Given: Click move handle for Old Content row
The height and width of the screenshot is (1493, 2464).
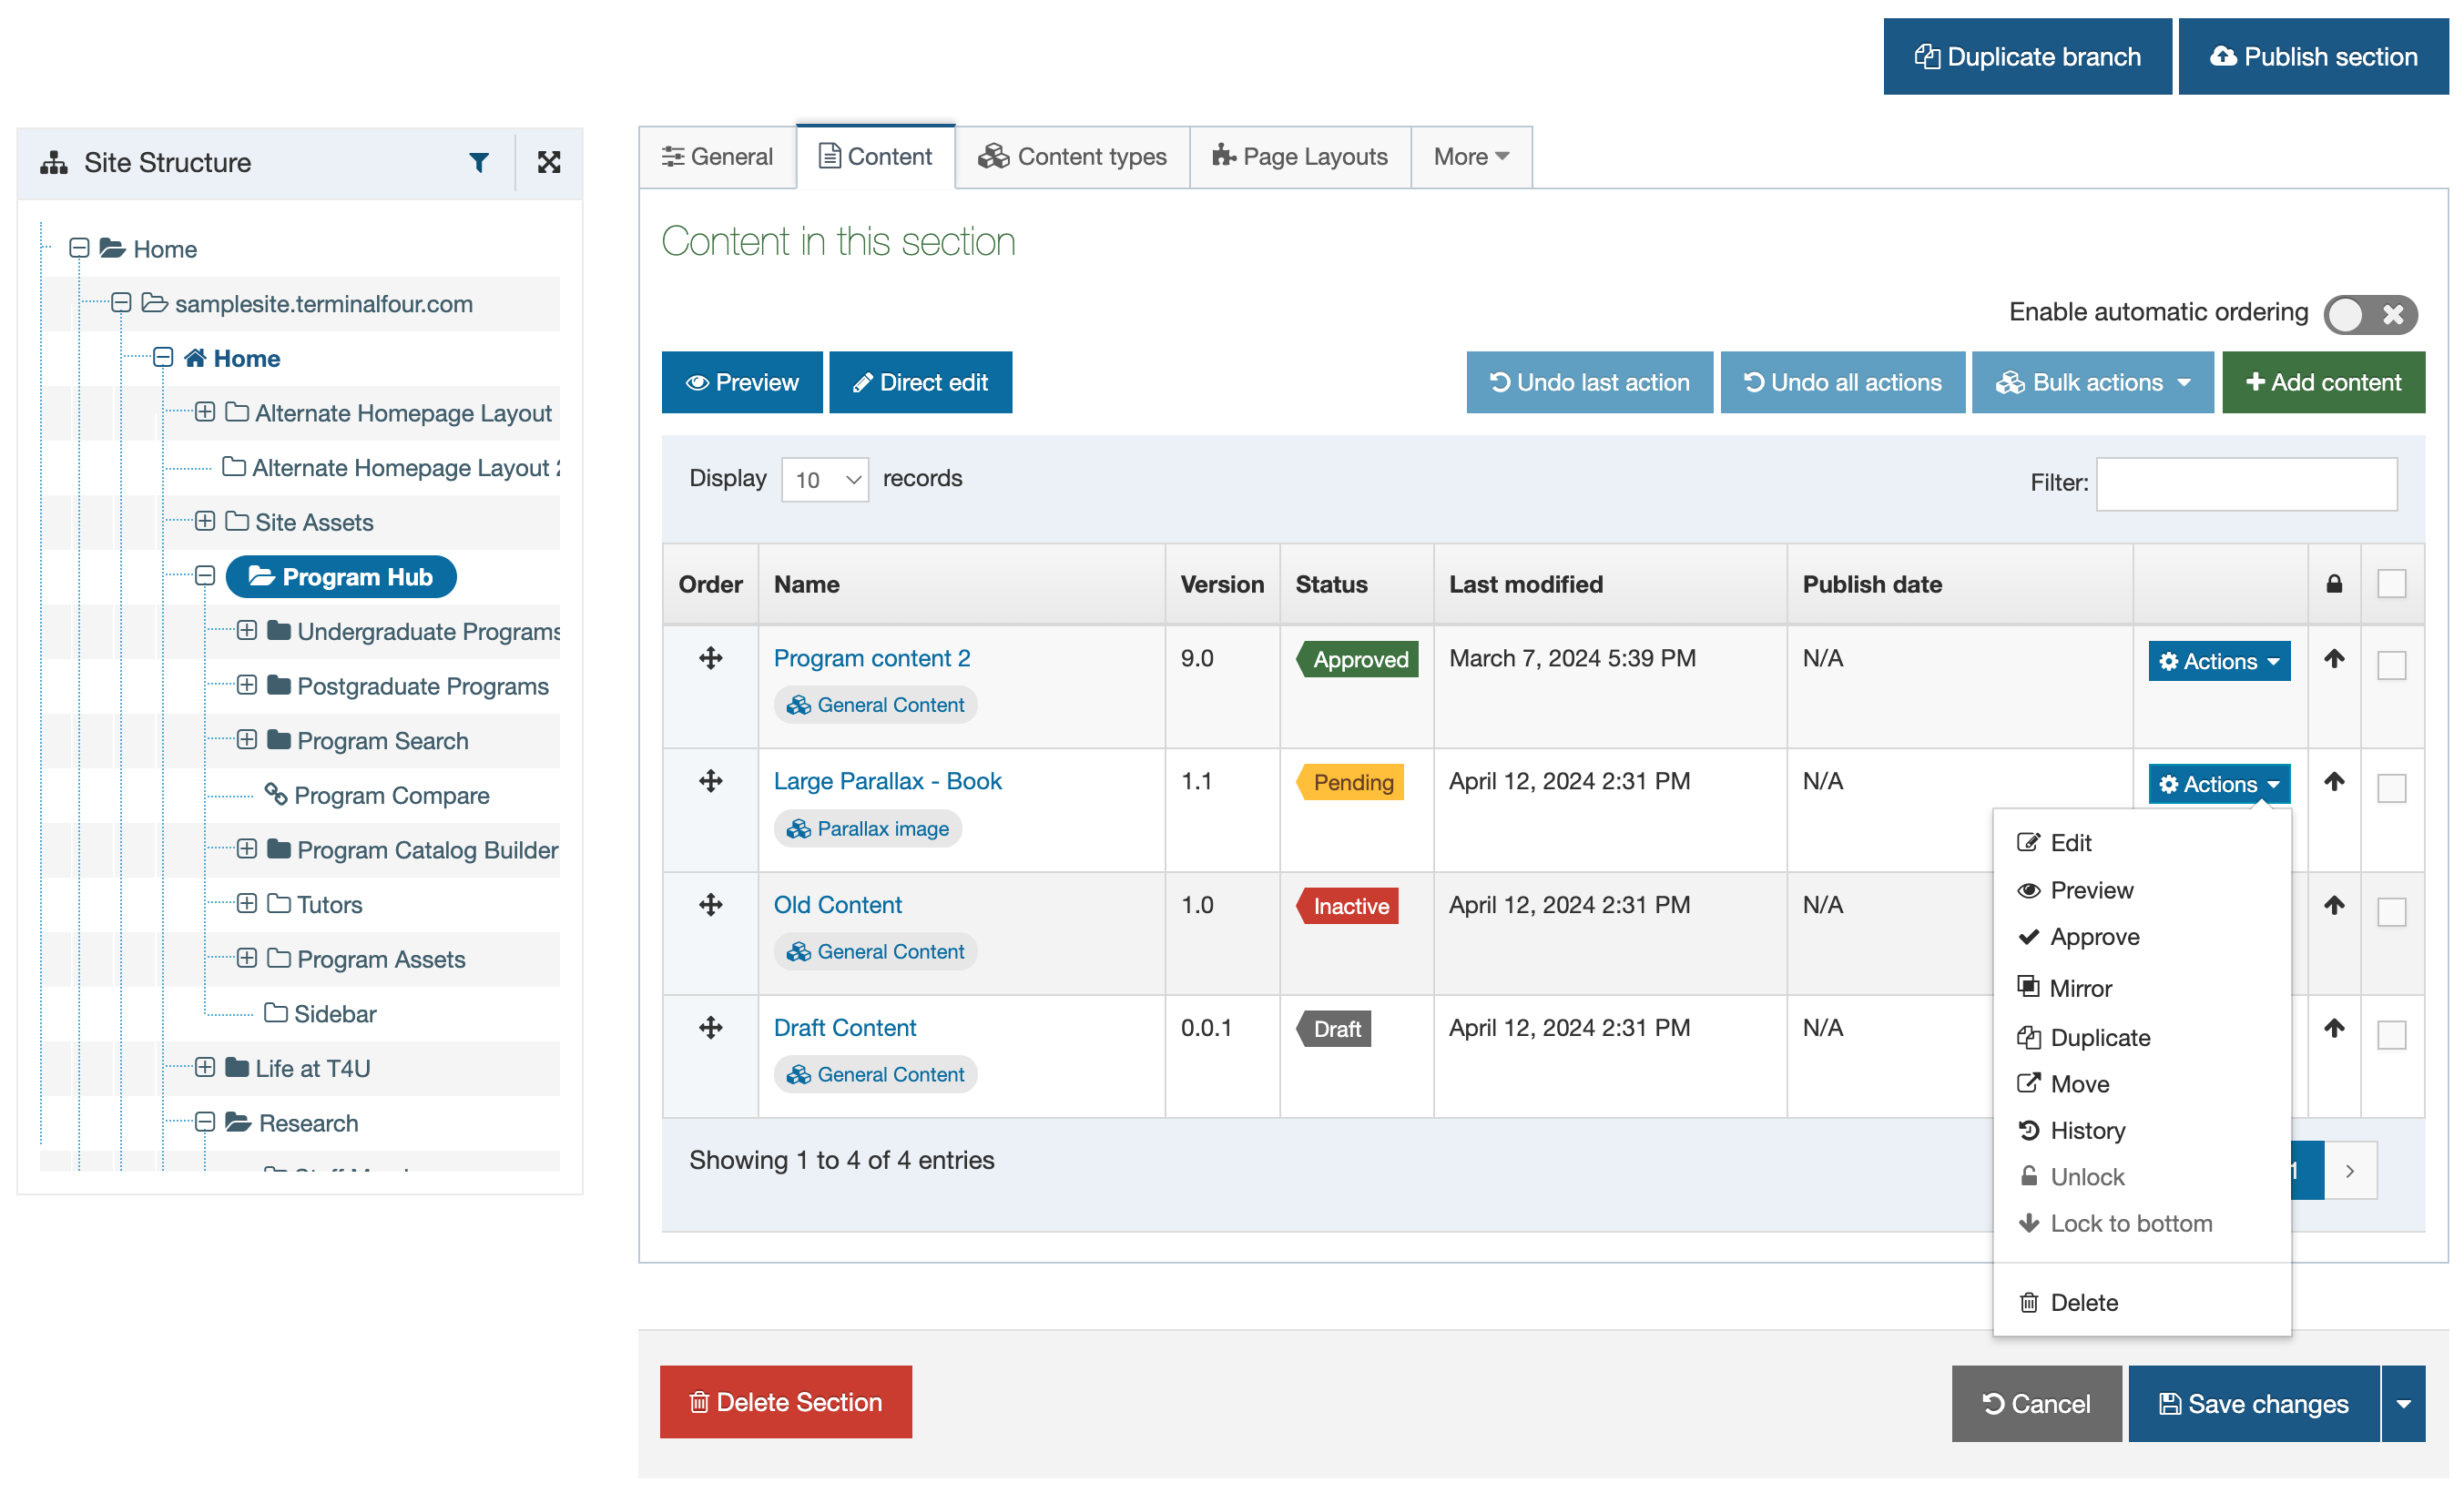Looking at the screenshot, I should [710, 905].
